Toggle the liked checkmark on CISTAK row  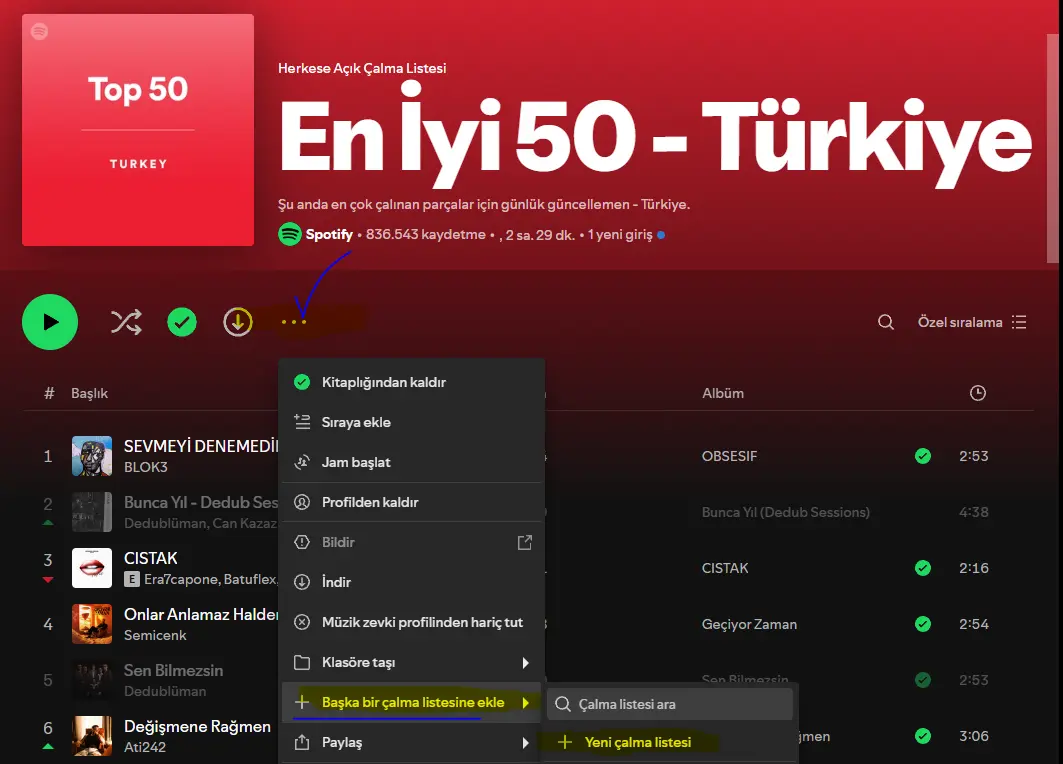click(x=923, y=568)
